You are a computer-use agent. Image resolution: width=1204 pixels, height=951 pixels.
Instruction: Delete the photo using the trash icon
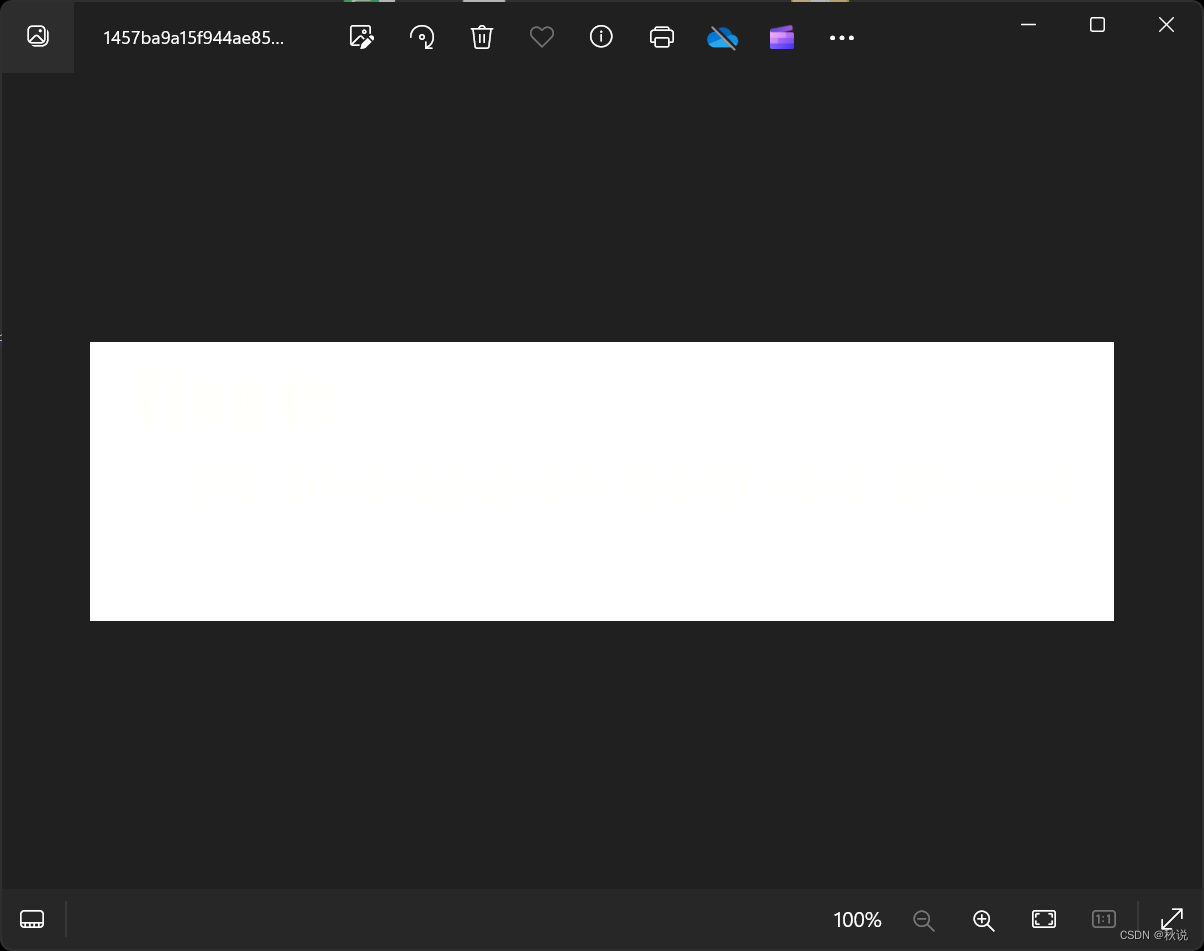click(482, 37)
